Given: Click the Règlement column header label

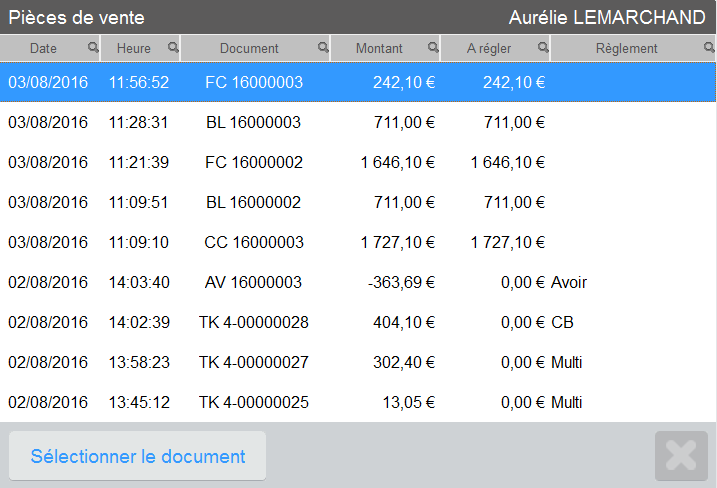Looking at the screenshot, I should (x=626, y=48).
